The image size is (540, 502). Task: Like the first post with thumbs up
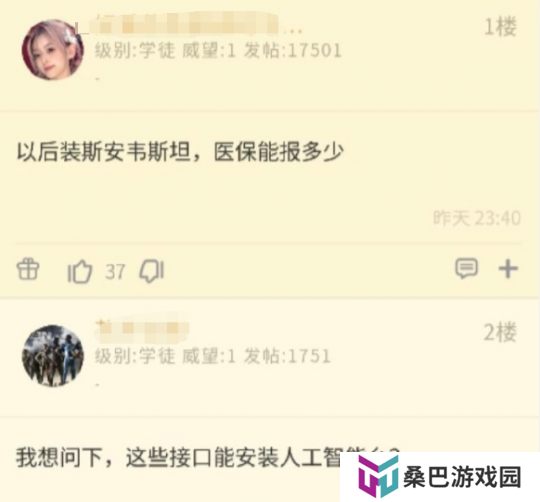click(x=80, y=271)
